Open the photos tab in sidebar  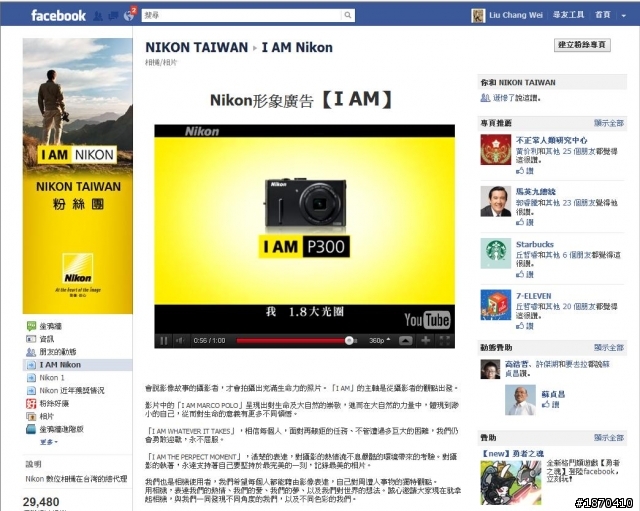click(46, 416)
